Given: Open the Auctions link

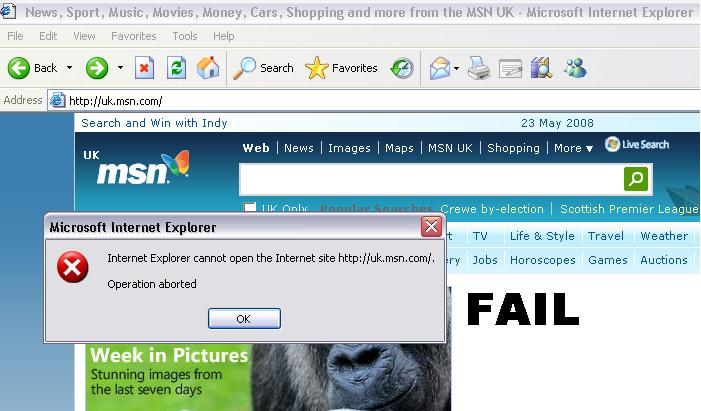Looking at the screenshot, I should tap(664, 260).
